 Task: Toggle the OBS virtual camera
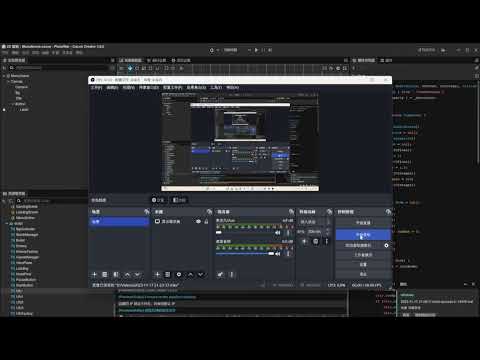click(358, 245)
